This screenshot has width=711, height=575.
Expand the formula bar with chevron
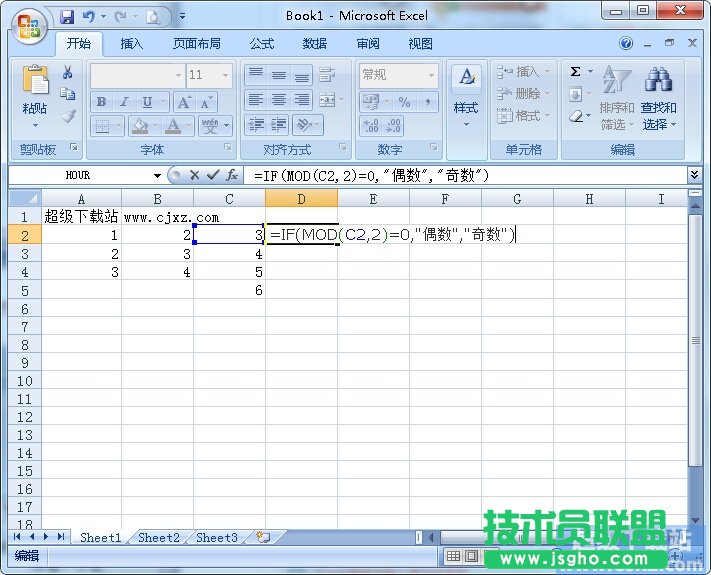point(695,175)
